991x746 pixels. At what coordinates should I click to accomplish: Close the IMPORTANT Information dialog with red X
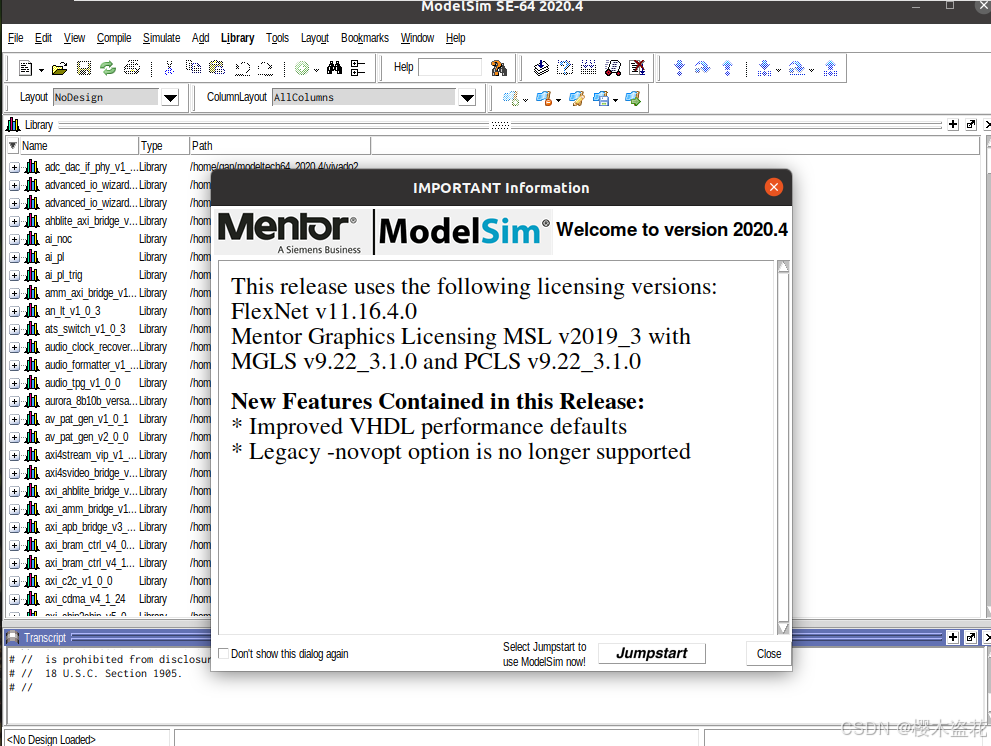(774, 187)
